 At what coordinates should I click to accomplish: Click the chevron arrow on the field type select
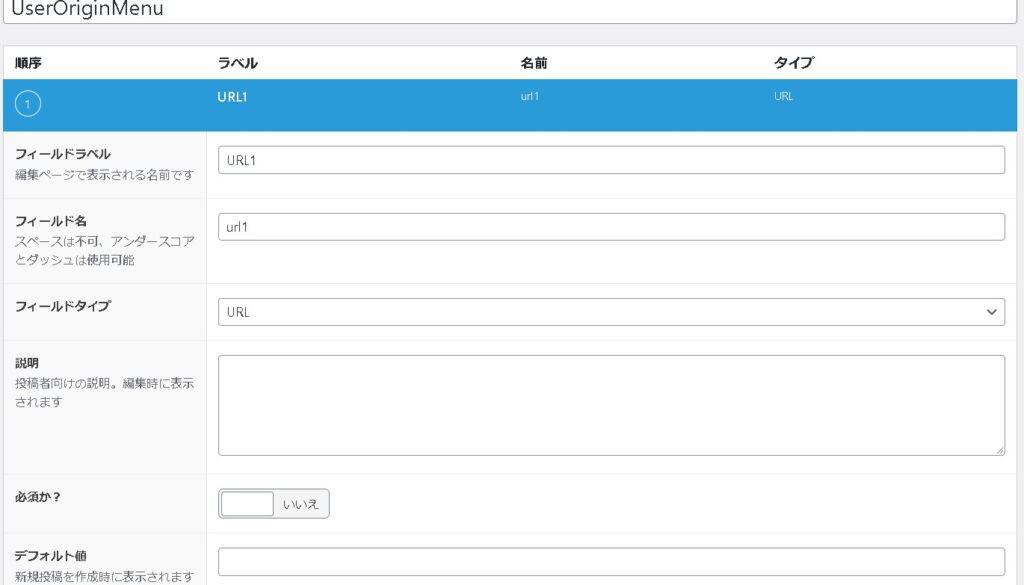click(991, 312)
